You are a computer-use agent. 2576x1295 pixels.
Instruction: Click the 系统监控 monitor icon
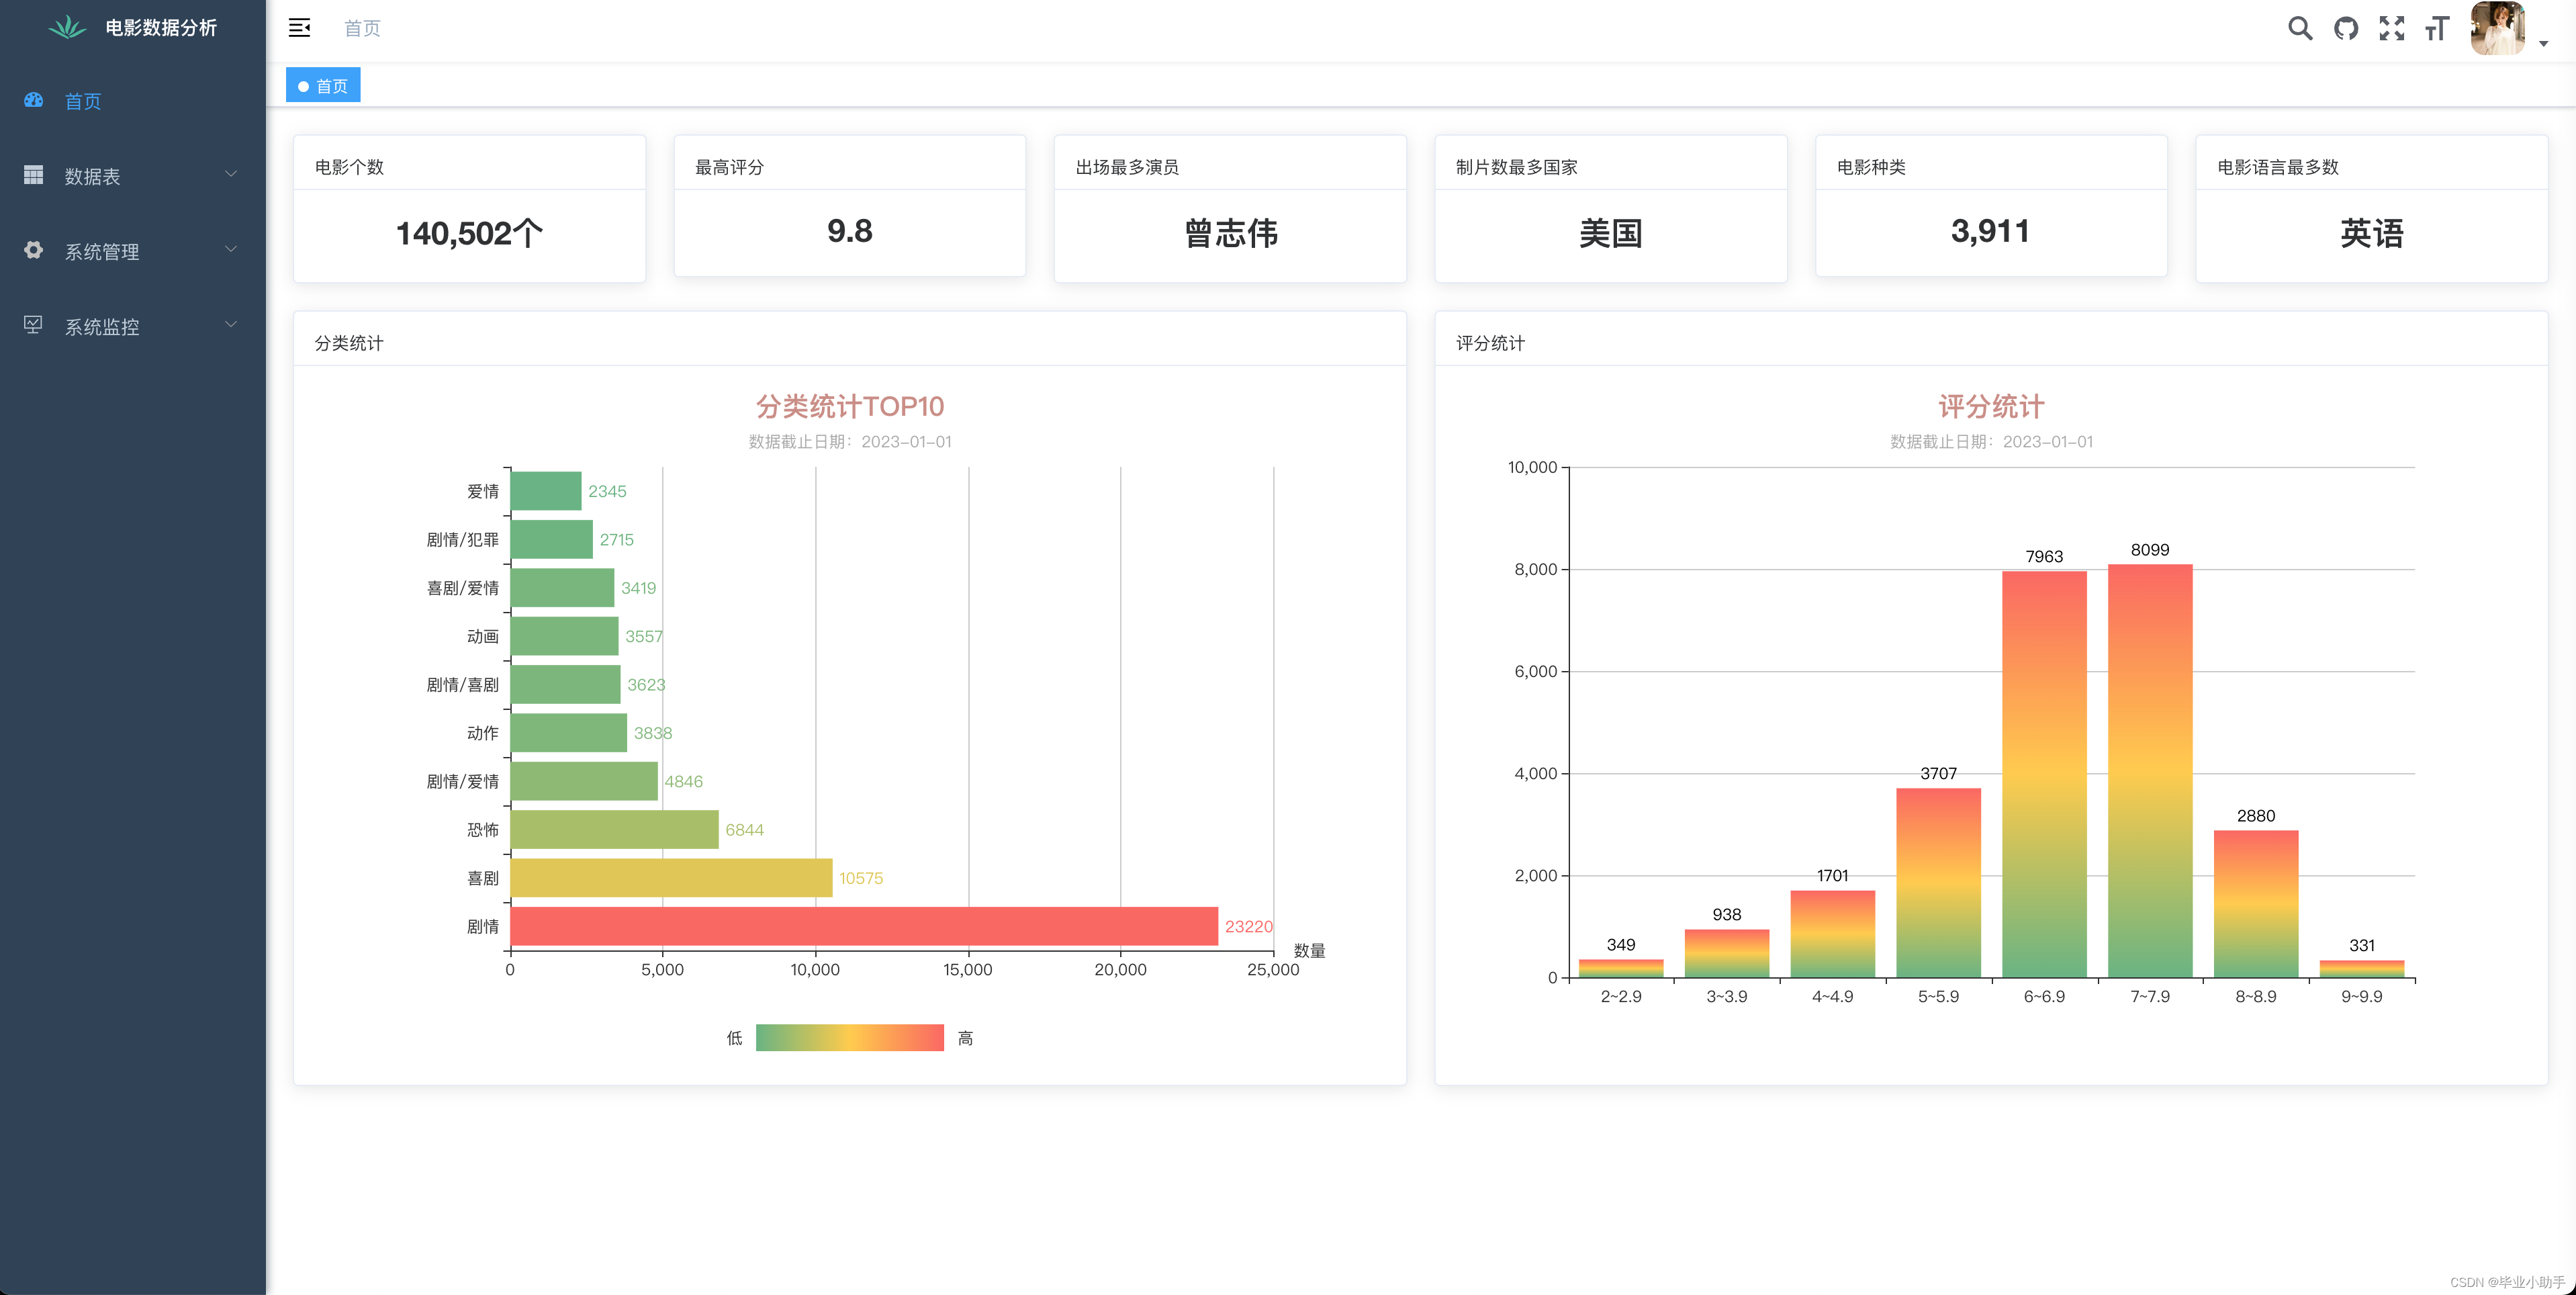(x=33, y=325)
